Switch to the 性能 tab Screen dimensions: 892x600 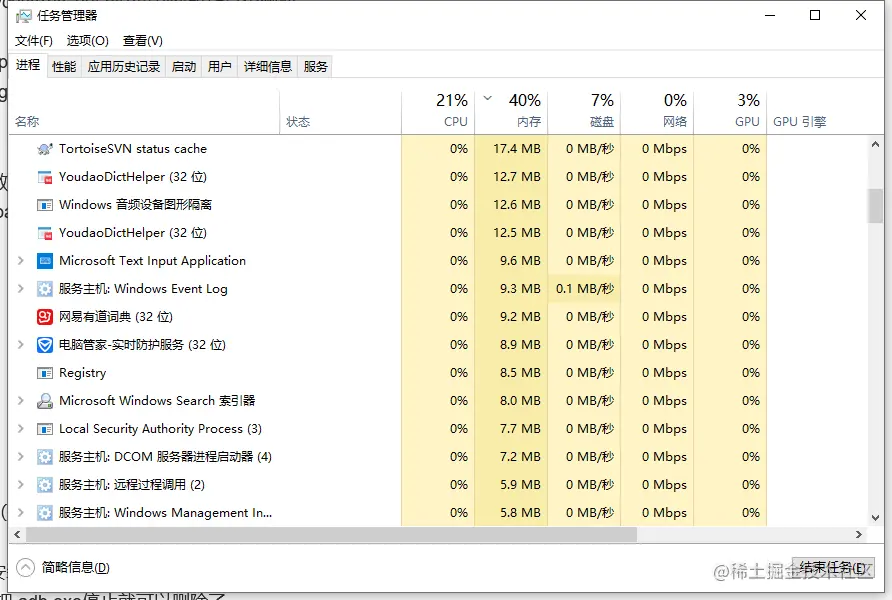tap(64, 67)
